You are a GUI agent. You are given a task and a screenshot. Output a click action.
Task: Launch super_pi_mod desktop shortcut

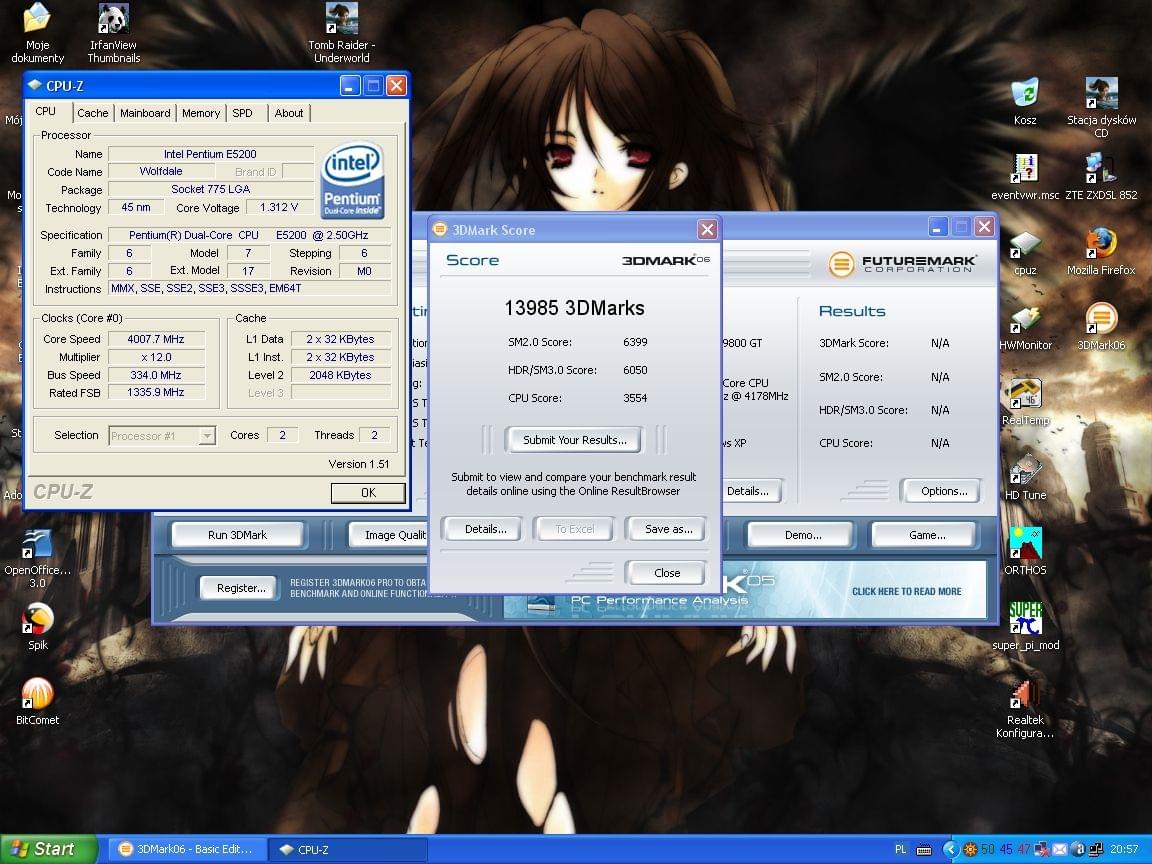pyautogui.click(x=1026, y=627)
